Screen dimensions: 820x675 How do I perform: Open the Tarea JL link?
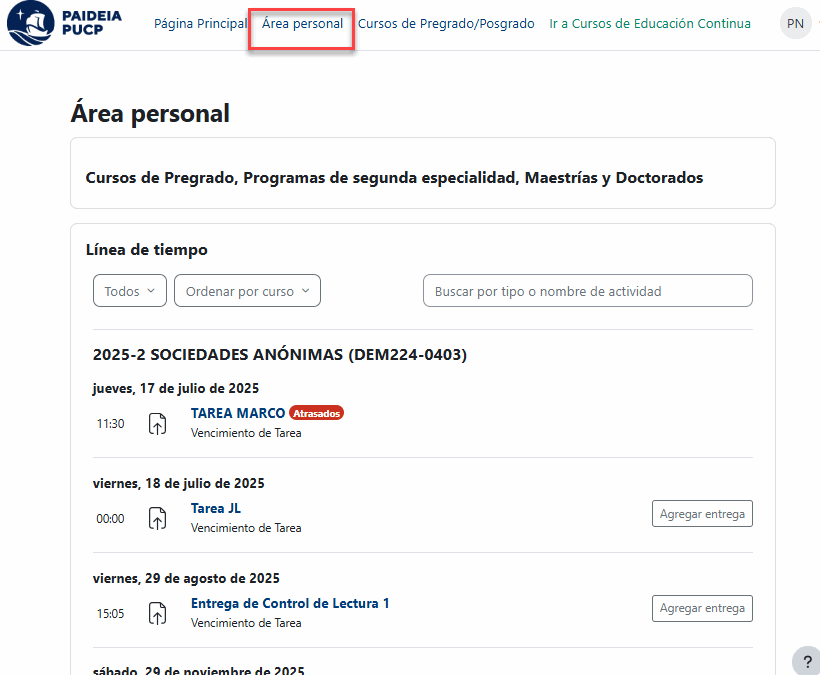[216, 508]
